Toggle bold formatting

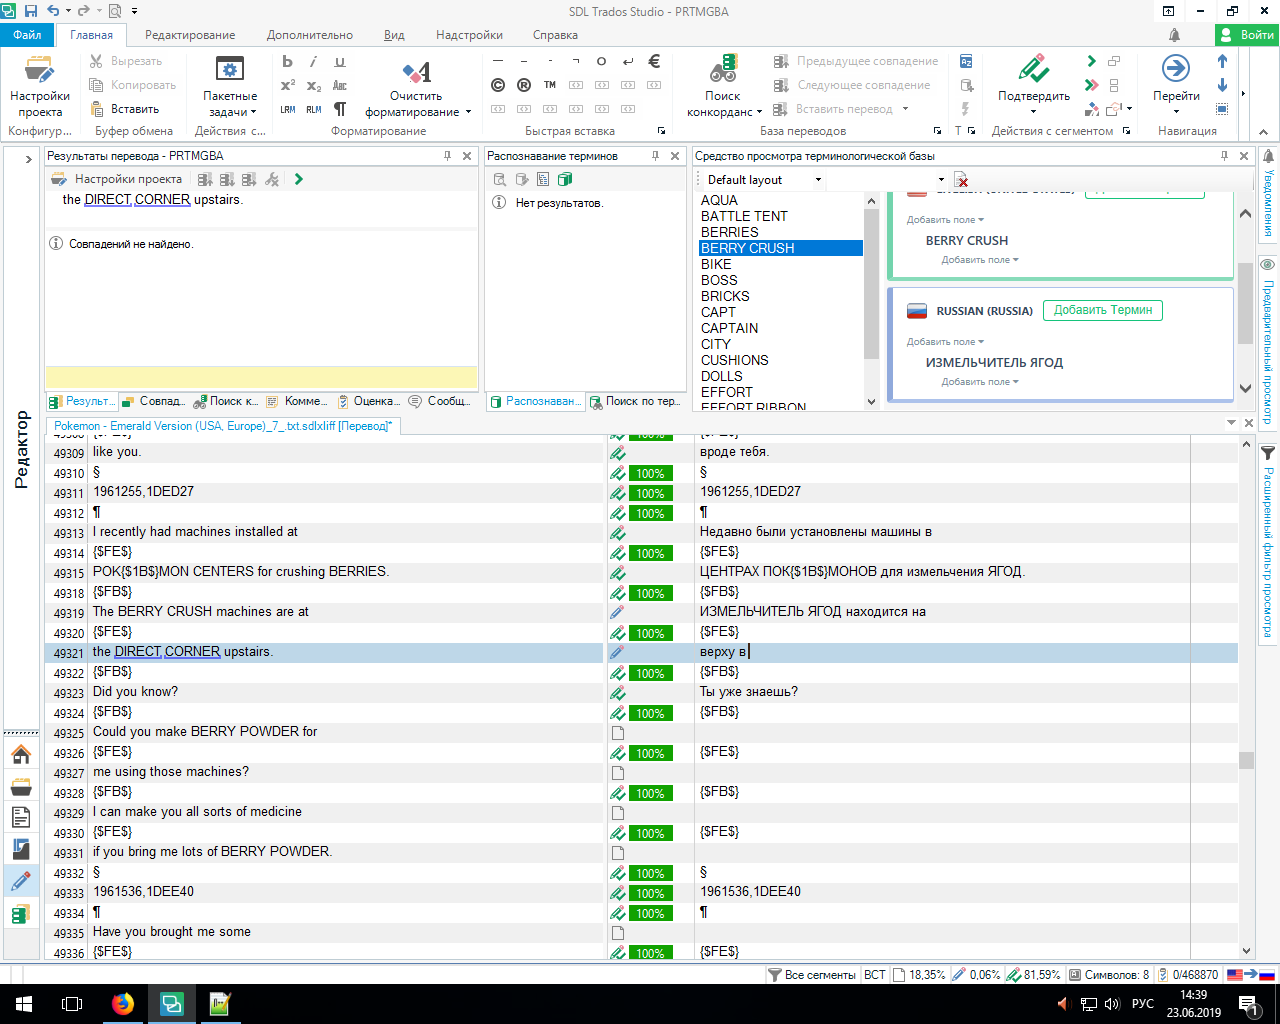[288, 61]
